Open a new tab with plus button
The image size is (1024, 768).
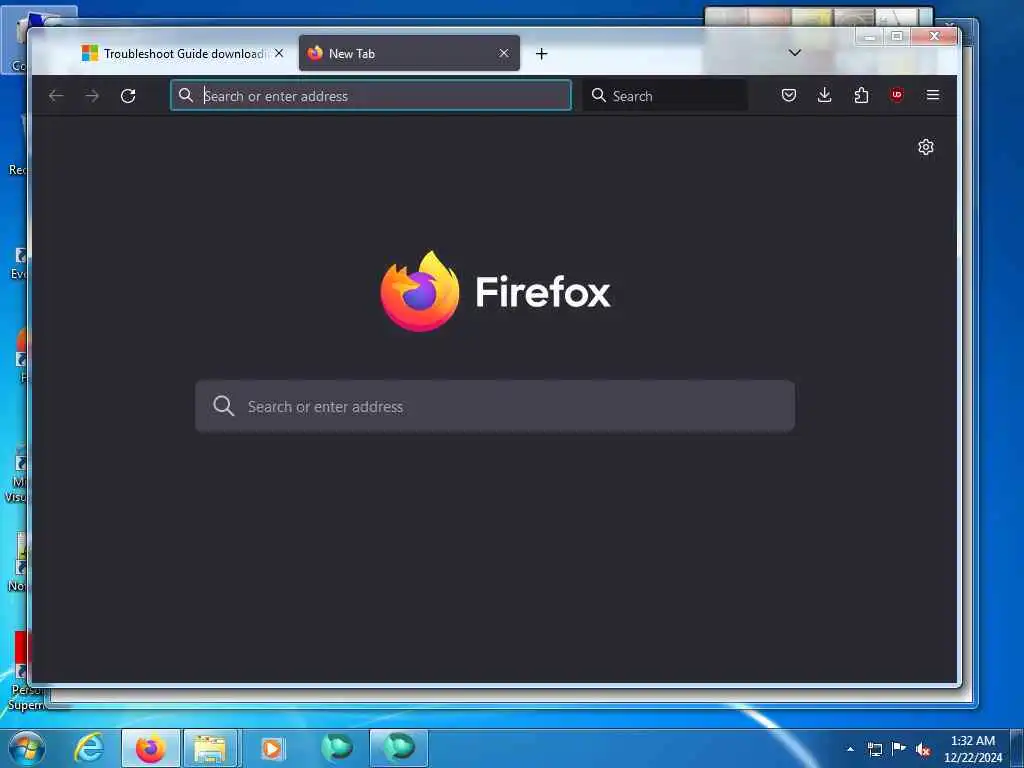click(x=541, y=54)
